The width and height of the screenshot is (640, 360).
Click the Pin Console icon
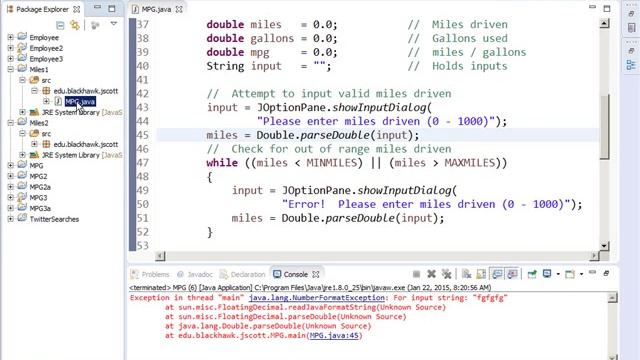pyautogui.click(x=532, y=274)
